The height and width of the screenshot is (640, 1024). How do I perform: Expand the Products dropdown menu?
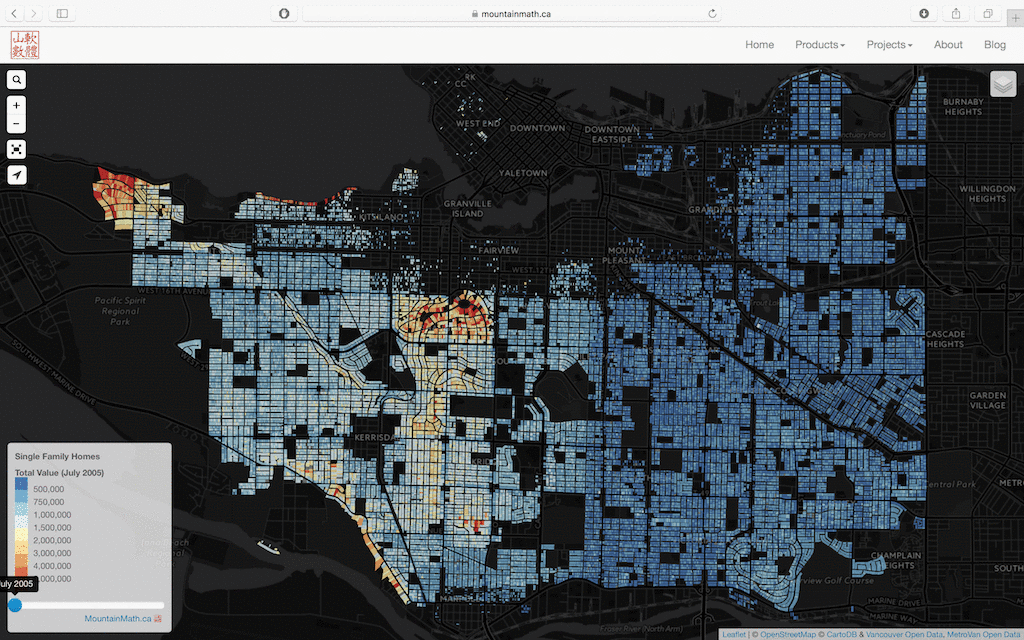tap(820, 44)
